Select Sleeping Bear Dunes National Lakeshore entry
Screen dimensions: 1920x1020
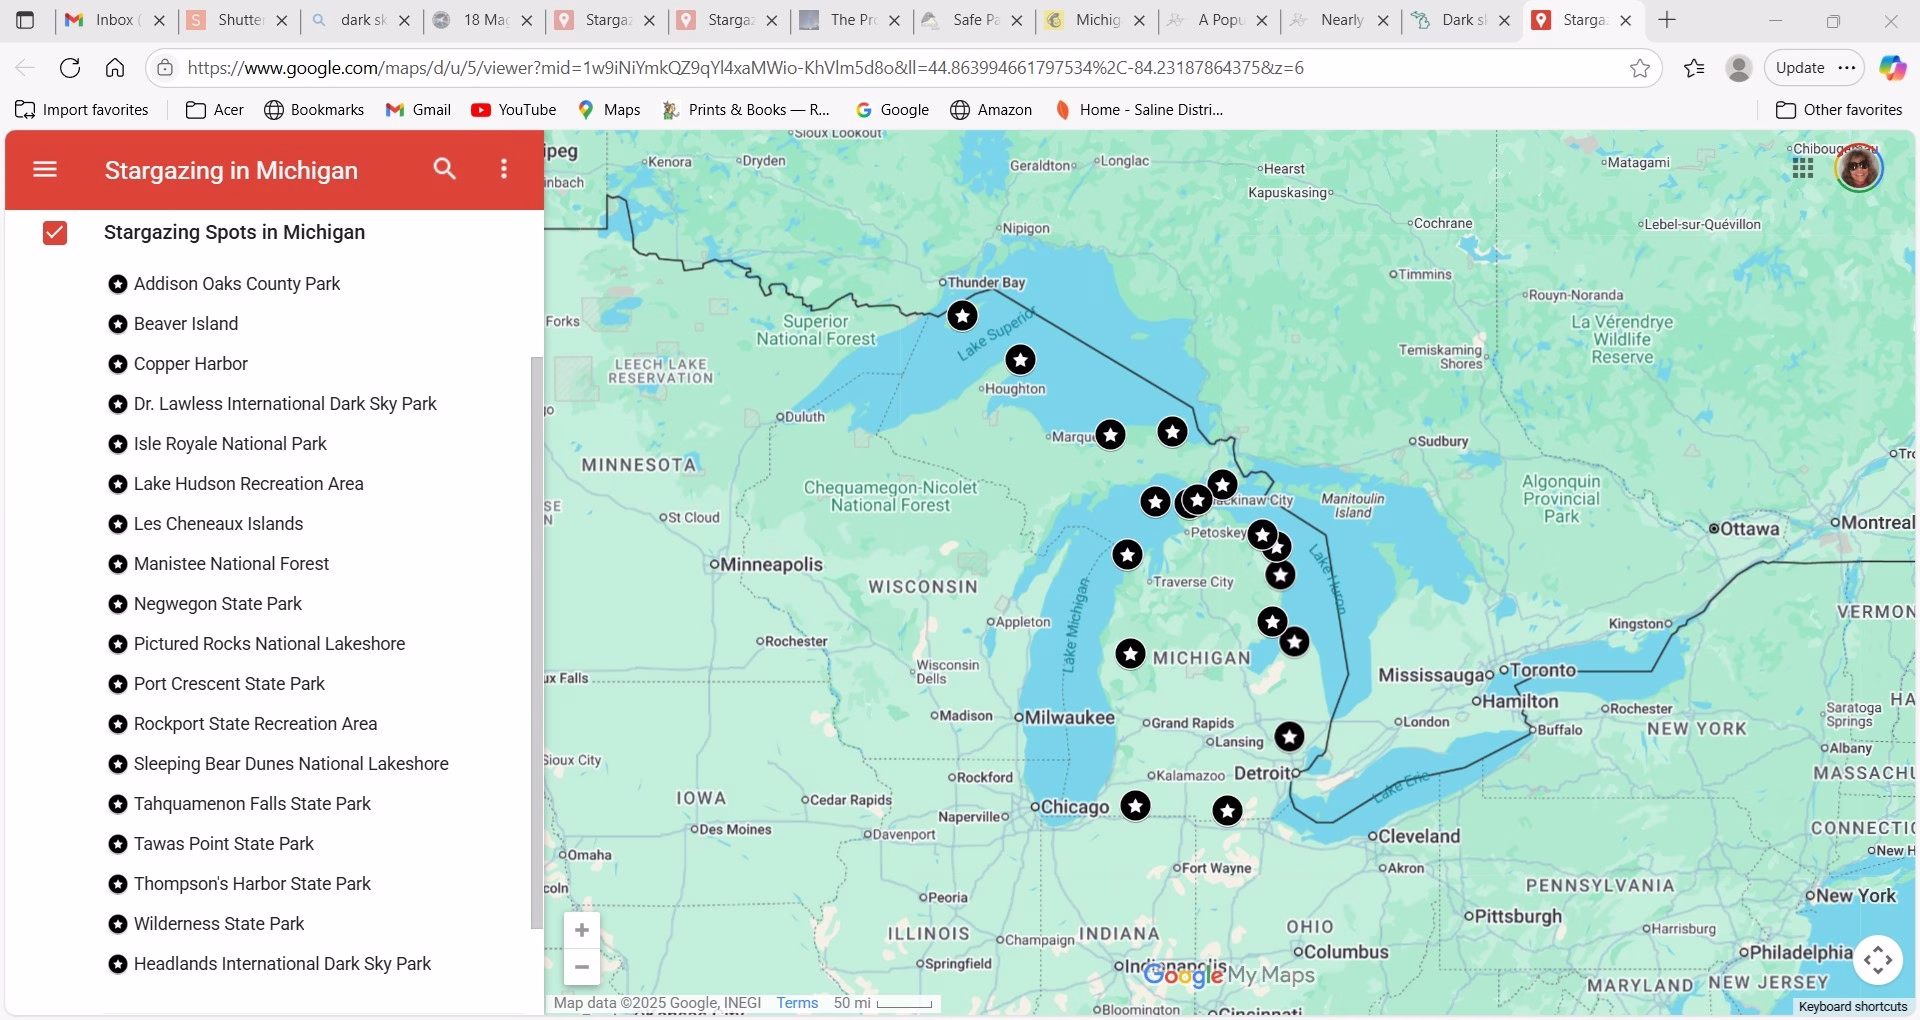291,764
